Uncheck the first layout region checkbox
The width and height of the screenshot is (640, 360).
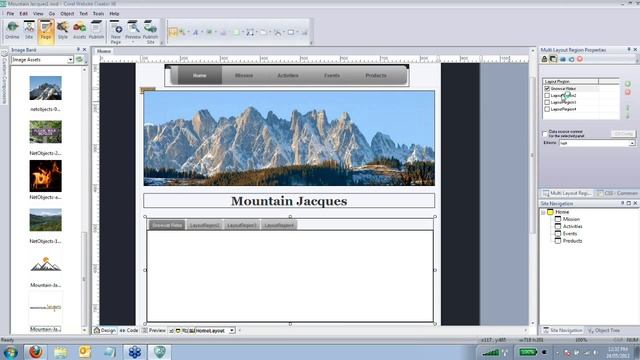[x=547, y=89]
